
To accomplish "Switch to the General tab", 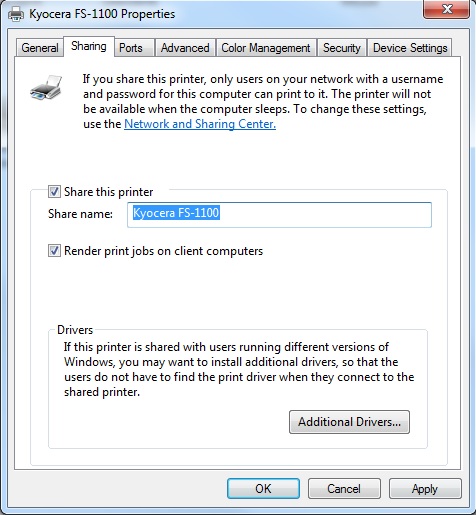I will [40, 48].
